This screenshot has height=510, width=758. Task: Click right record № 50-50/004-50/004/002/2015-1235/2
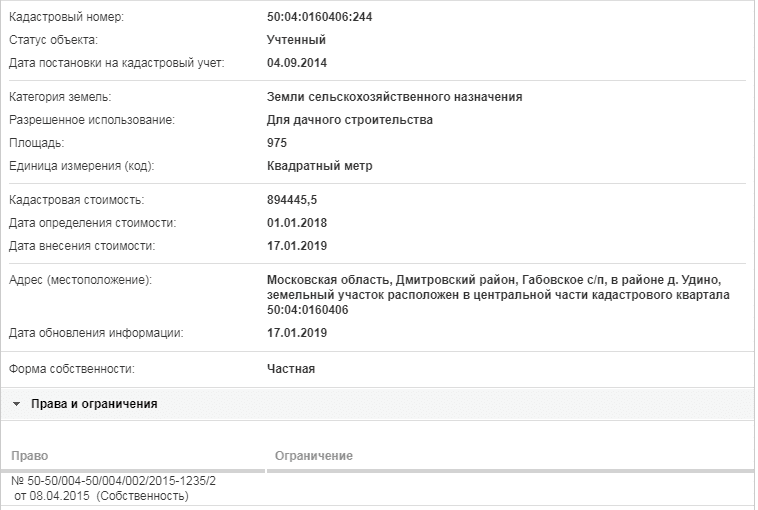(114, 481)
